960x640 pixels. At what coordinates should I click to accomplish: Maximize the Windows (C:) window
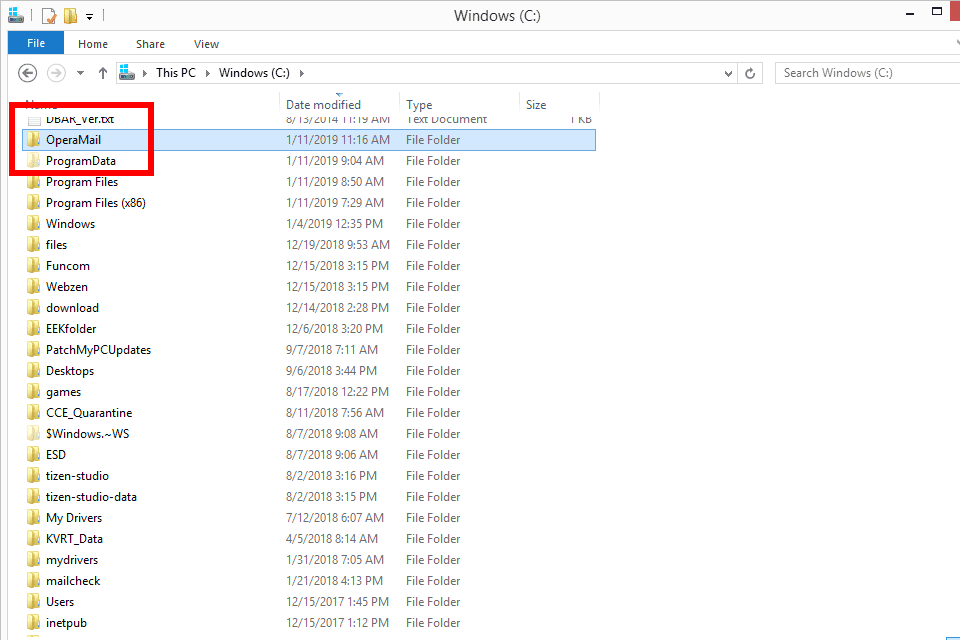click(x=937, y=12)
